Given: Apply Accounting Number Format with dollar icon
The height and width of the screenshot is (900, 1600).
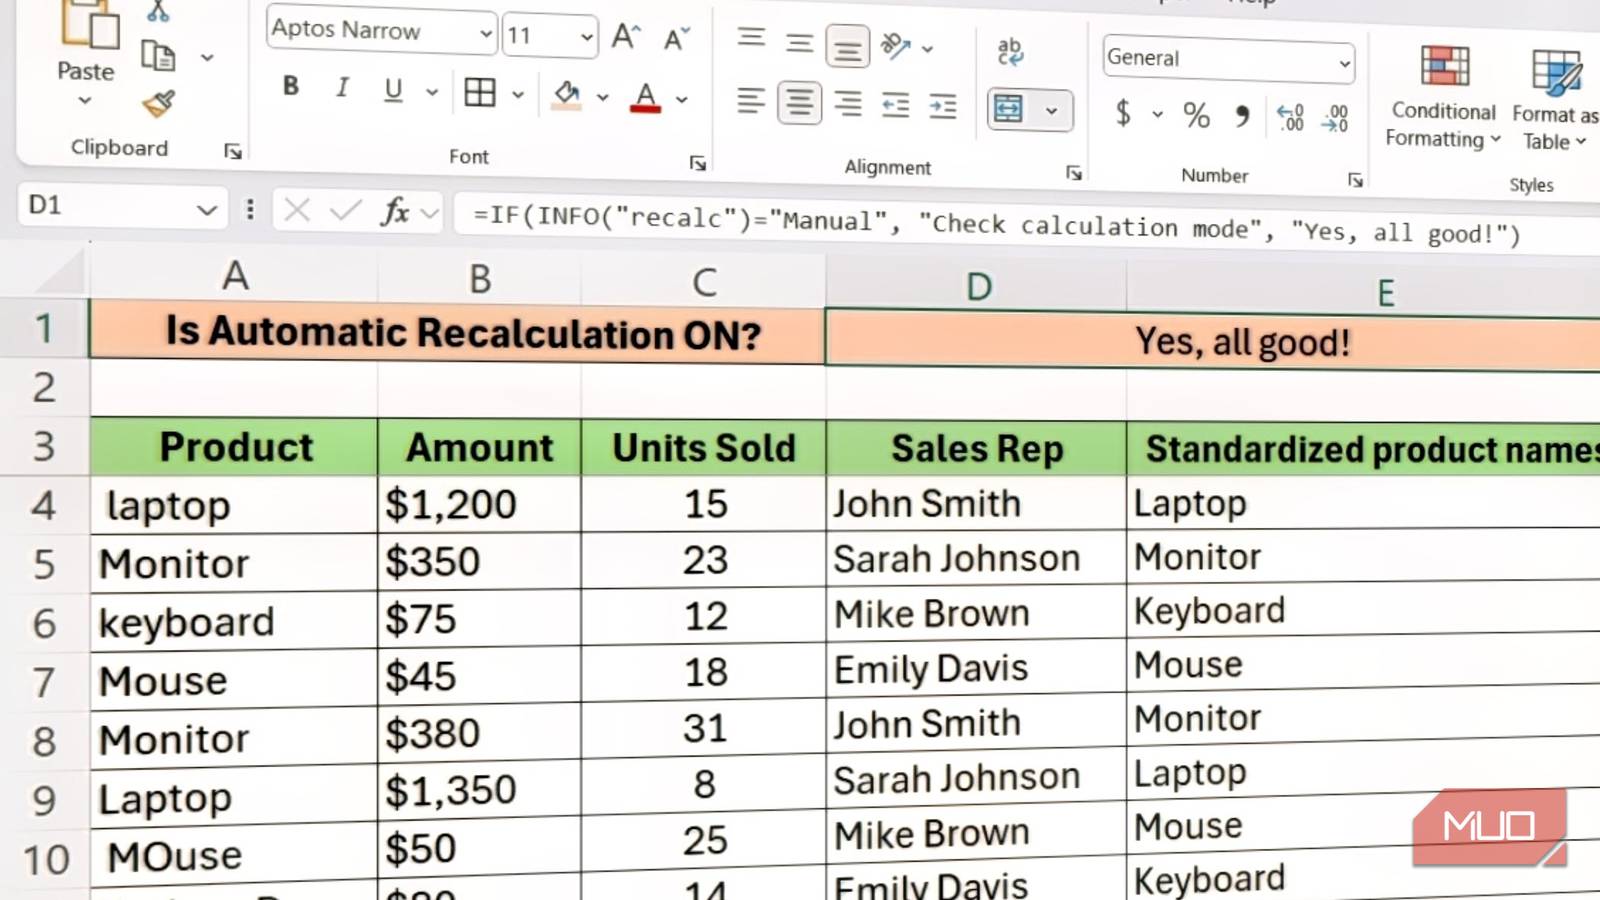Looking at the screenshot, I should [x=1125, y=113].
